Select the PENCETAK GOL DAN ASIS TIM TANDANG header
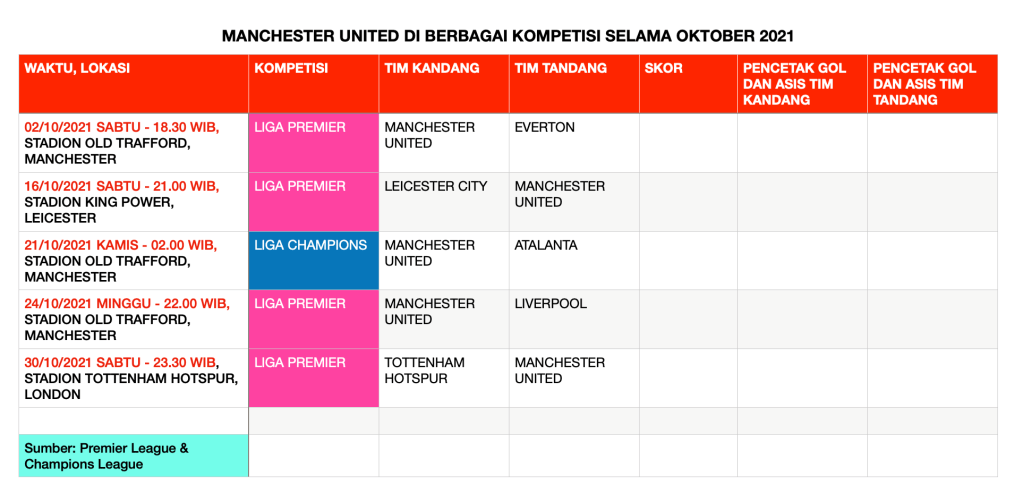The image size is (1023, 492). click(x=932, y=84)
